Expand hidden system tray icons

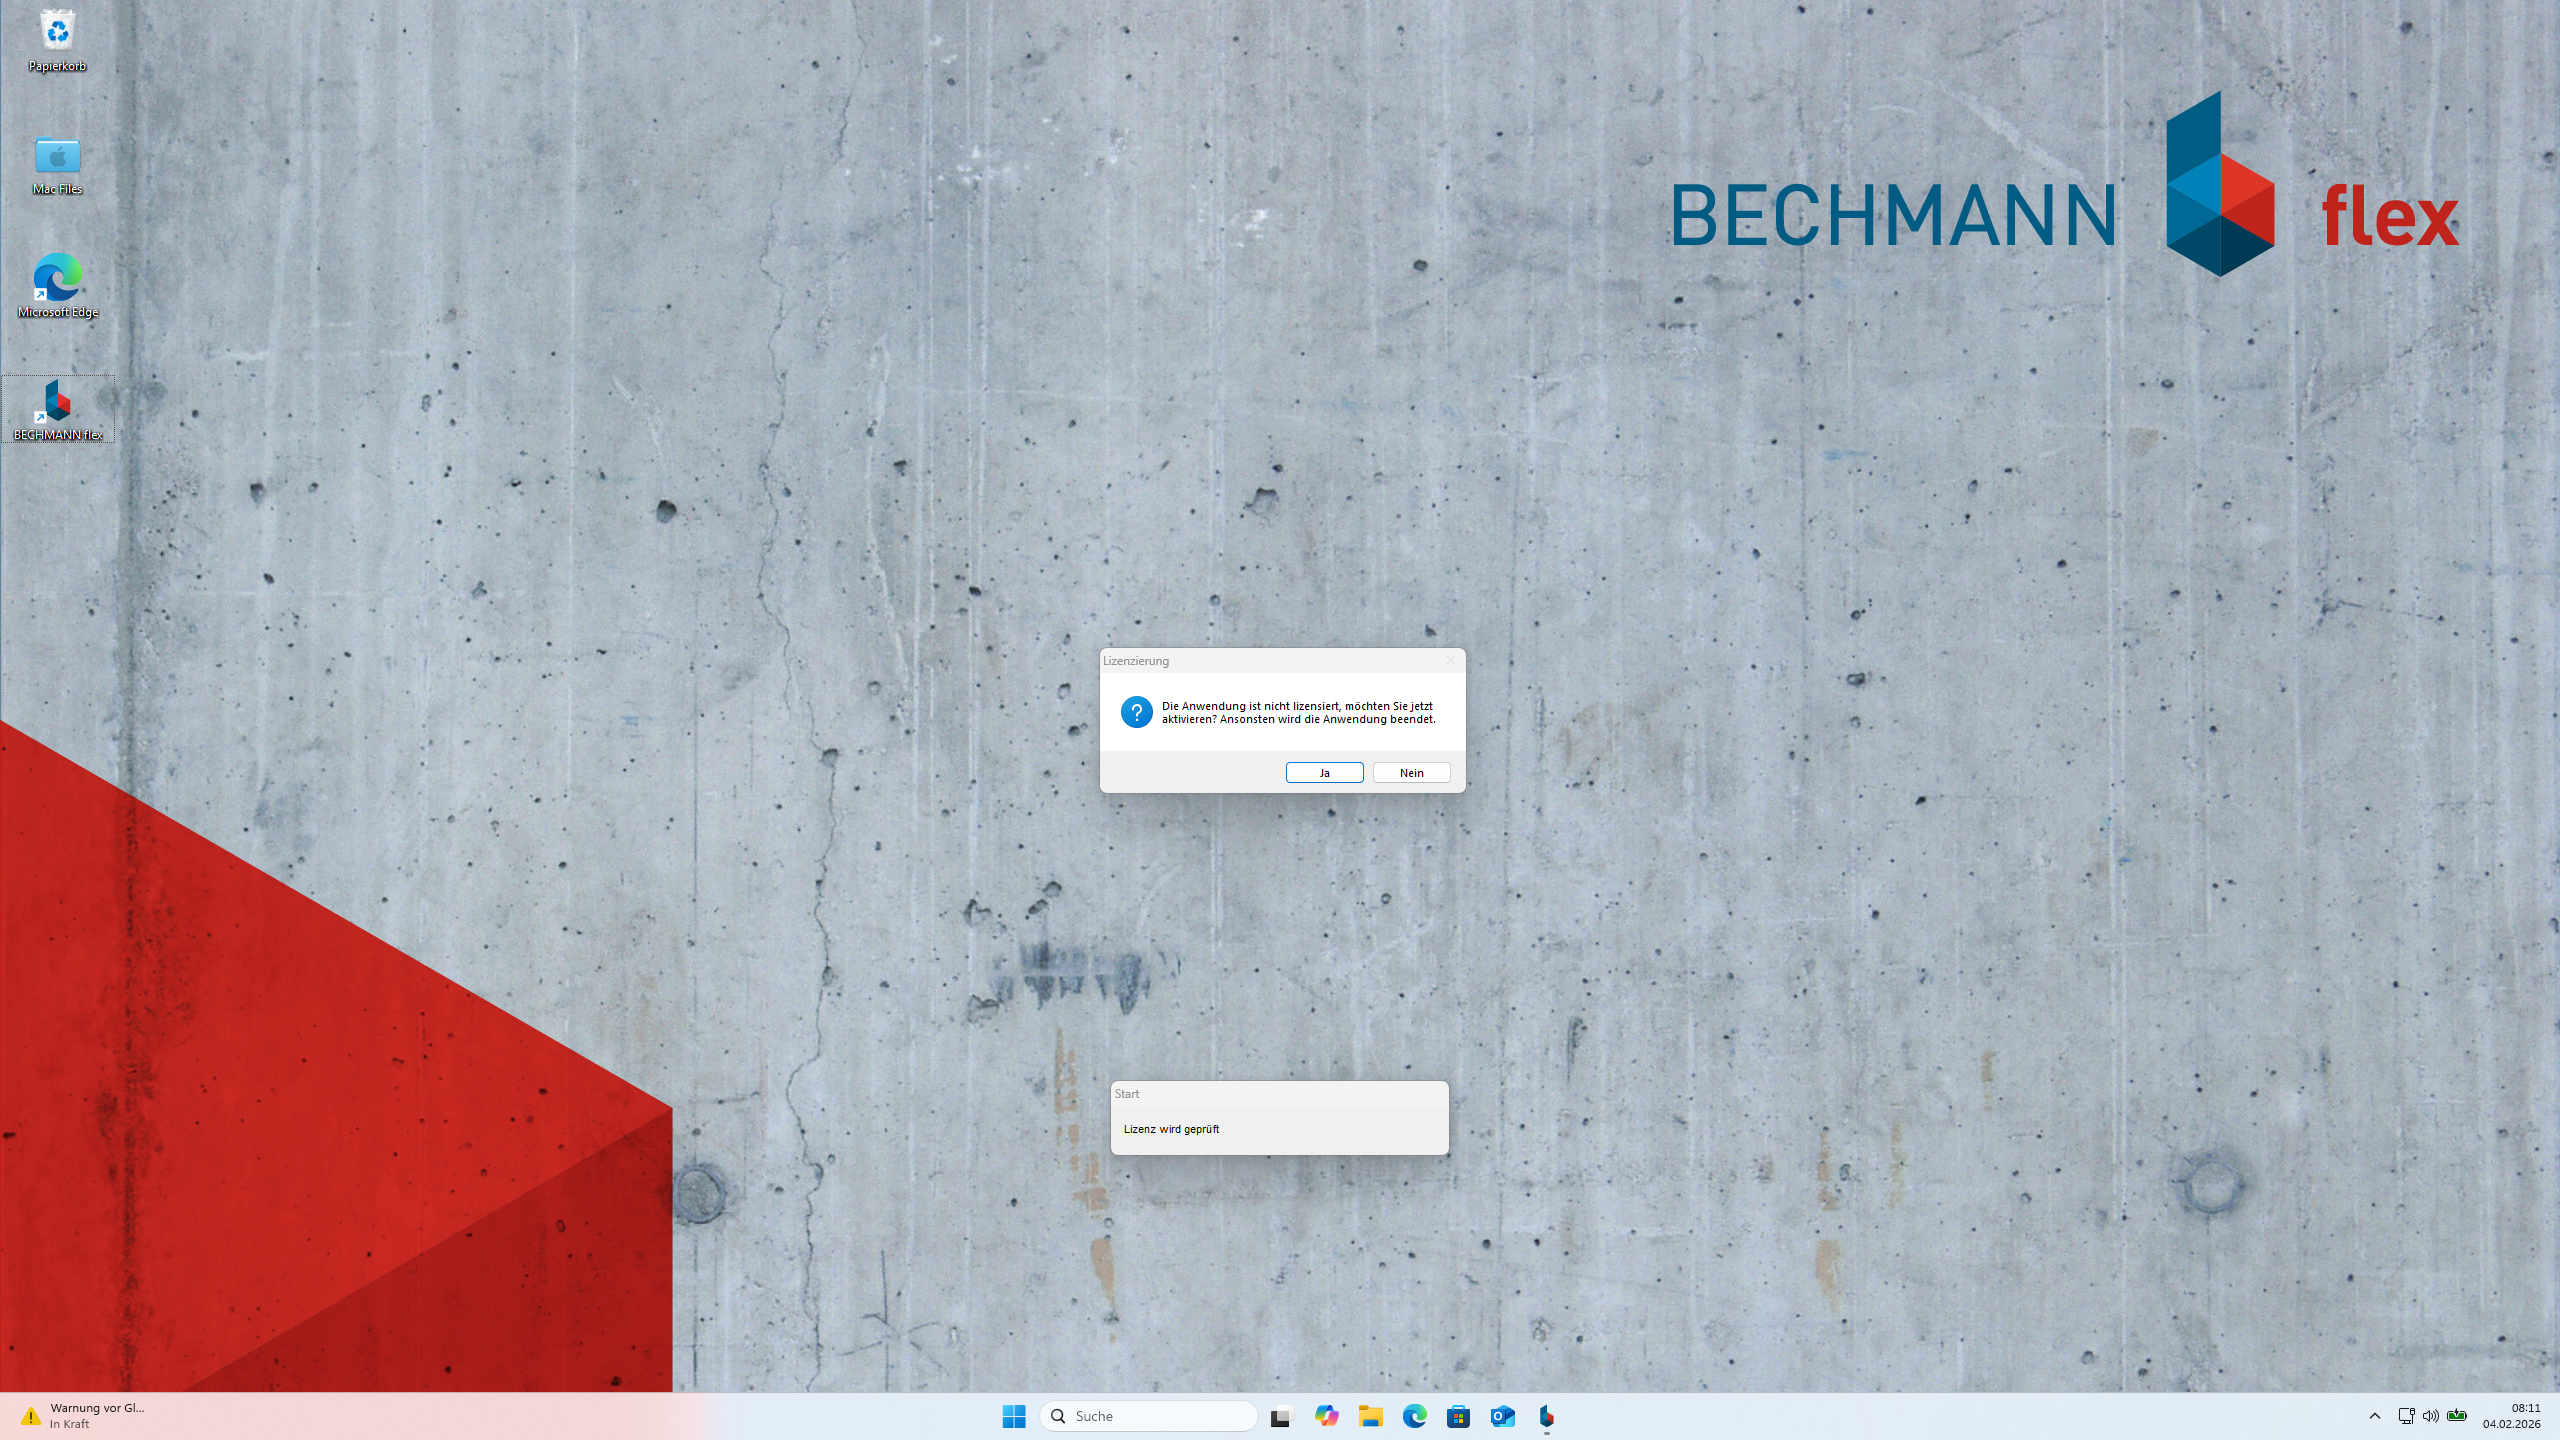coord(2375,1416)
